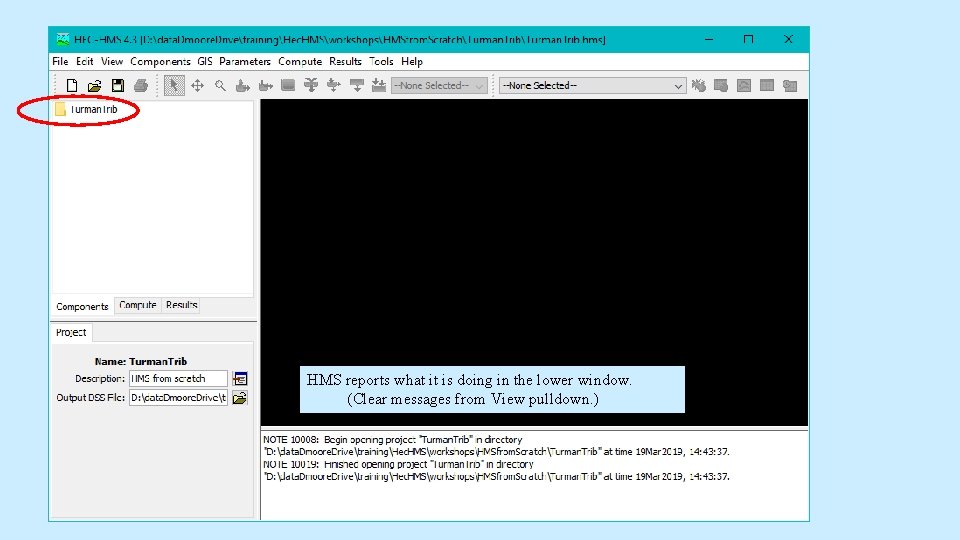Click the Description input field
This screenshot has width=960, height=540.
pyautogui.click(x=178, y=379)
